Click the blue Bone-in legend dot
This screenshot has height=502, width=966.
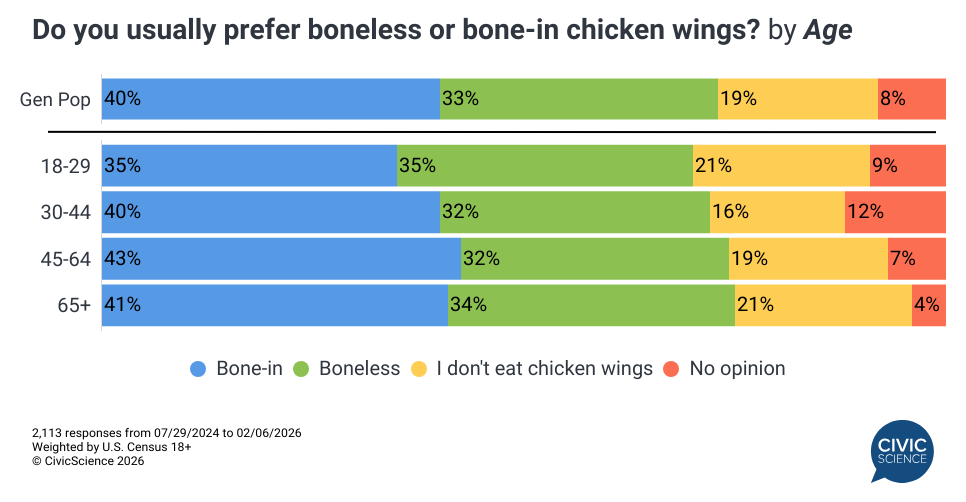tap(198, 369)
